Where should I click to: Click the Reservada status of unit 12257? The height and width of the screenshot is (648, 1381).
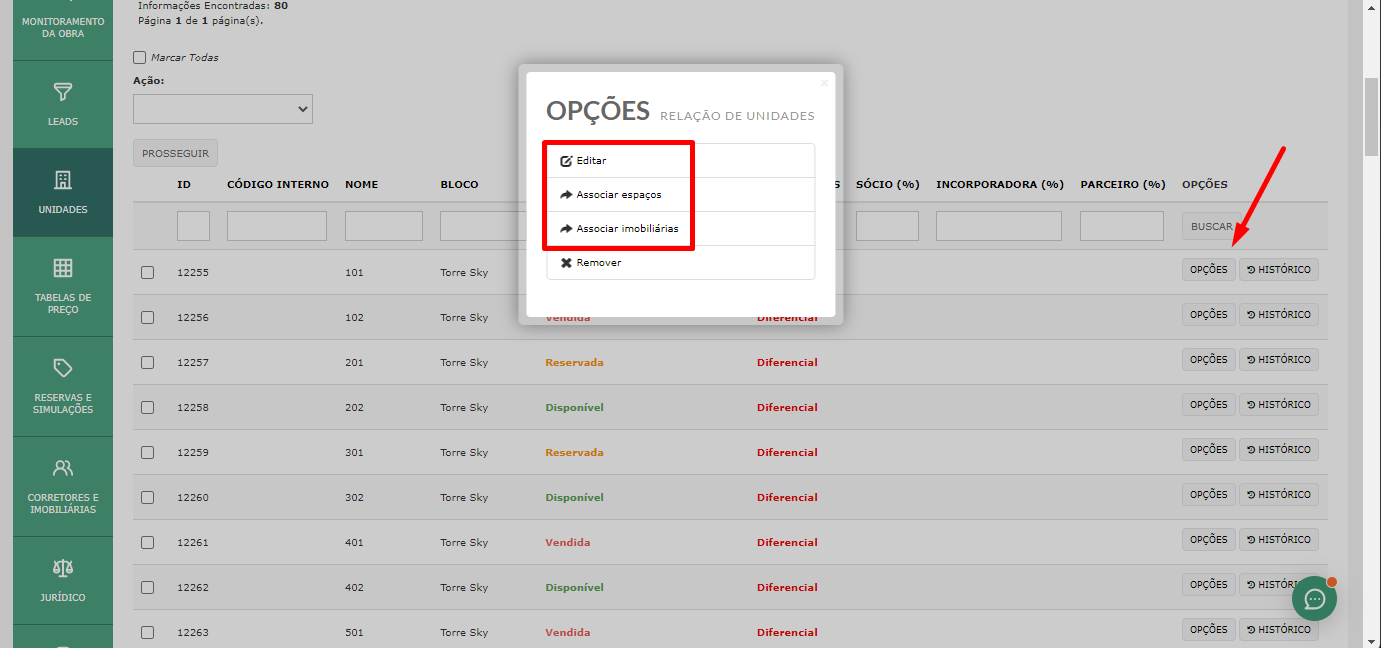click(x=574, y=362)
